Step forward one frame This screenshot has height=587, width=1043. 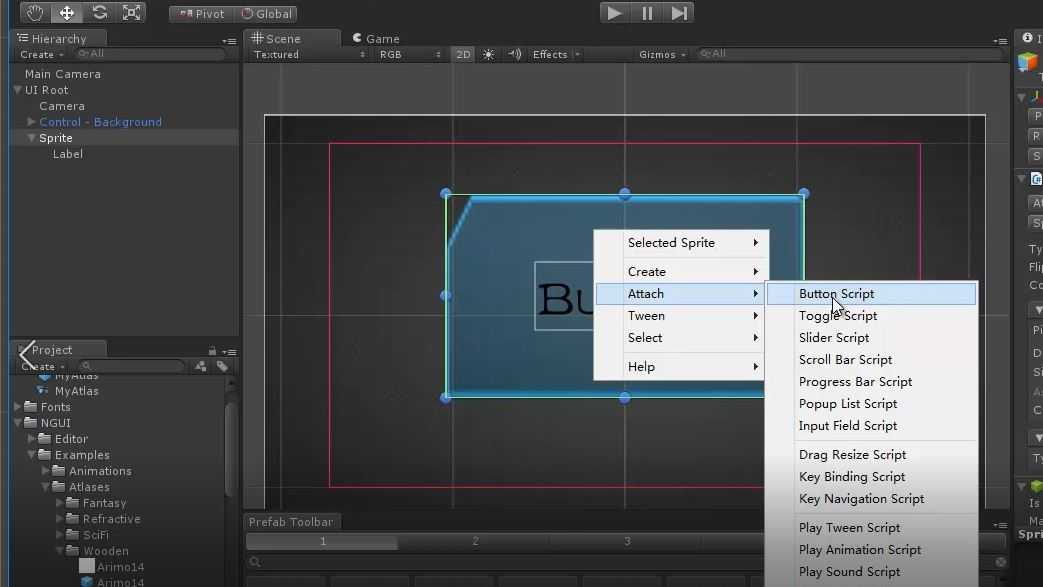(x=678, y=13)
